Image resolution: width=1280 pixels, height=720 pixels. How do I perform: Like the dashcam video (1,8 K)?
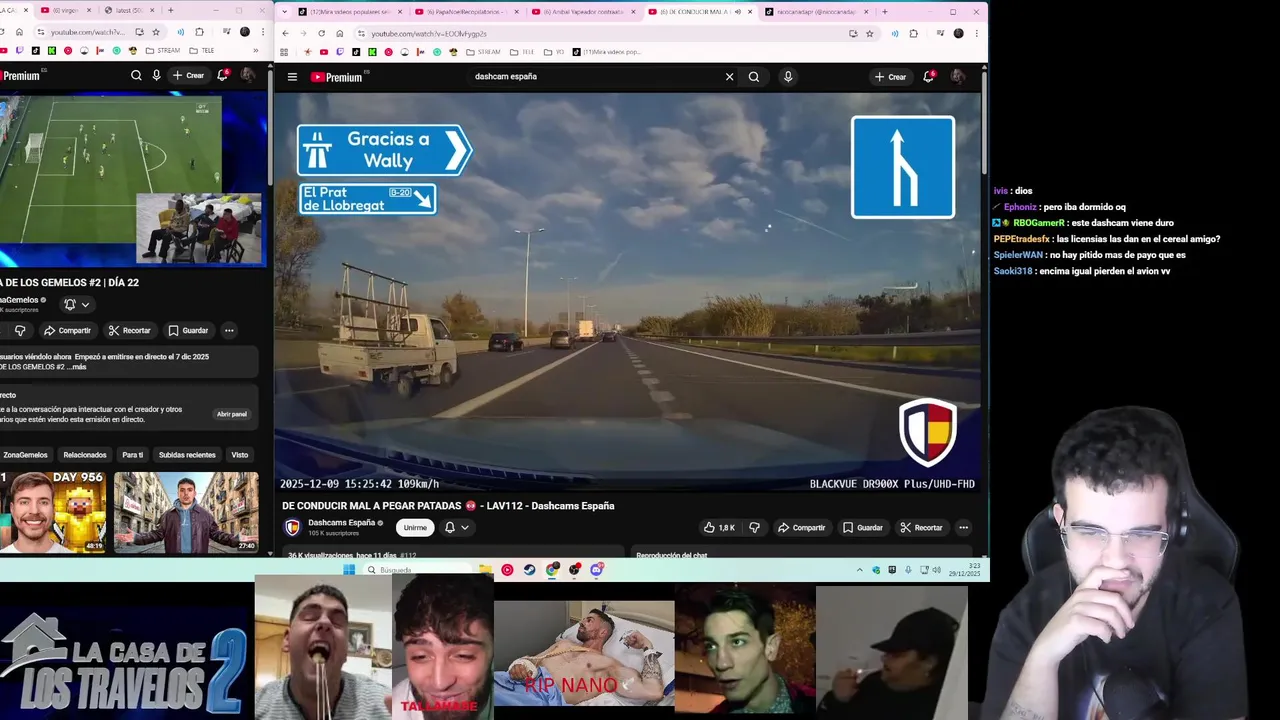point(719,527)
